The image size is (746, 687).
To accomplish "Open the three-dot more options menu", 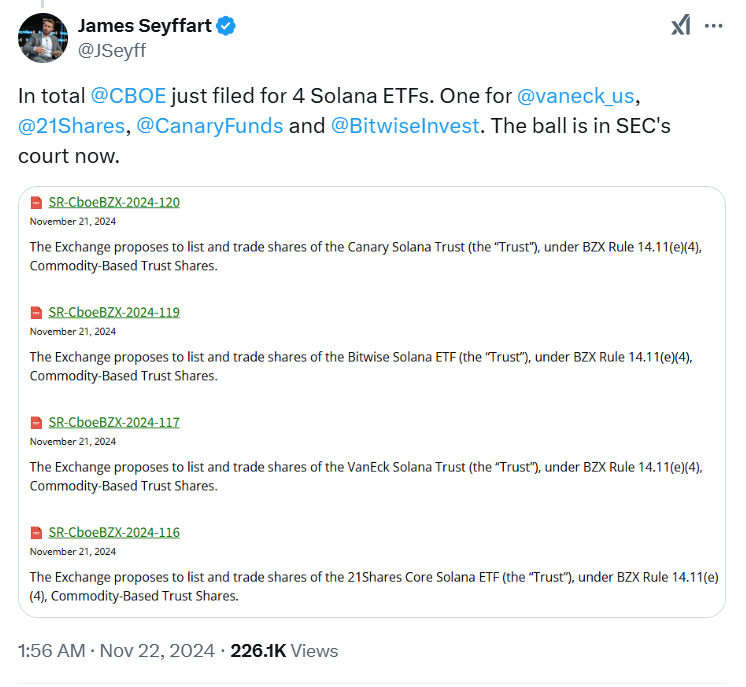I will click(713, 26).
